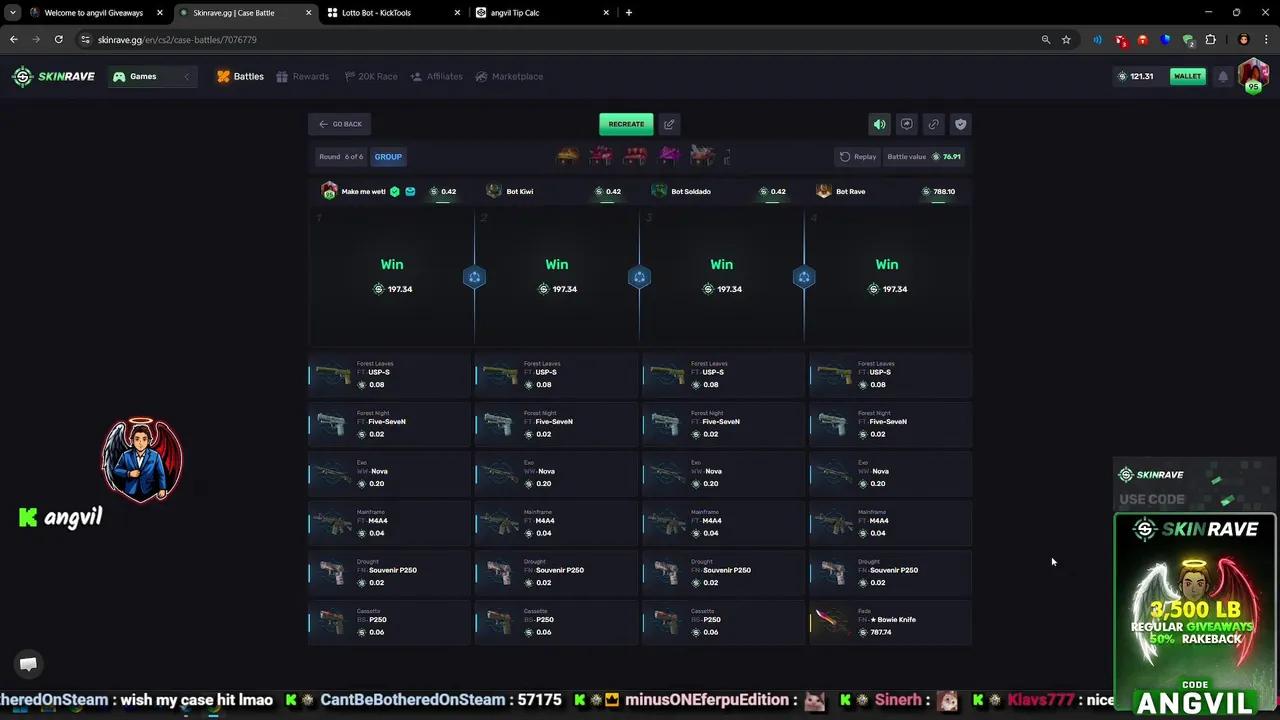Go to the Battles section

point(241,77)
